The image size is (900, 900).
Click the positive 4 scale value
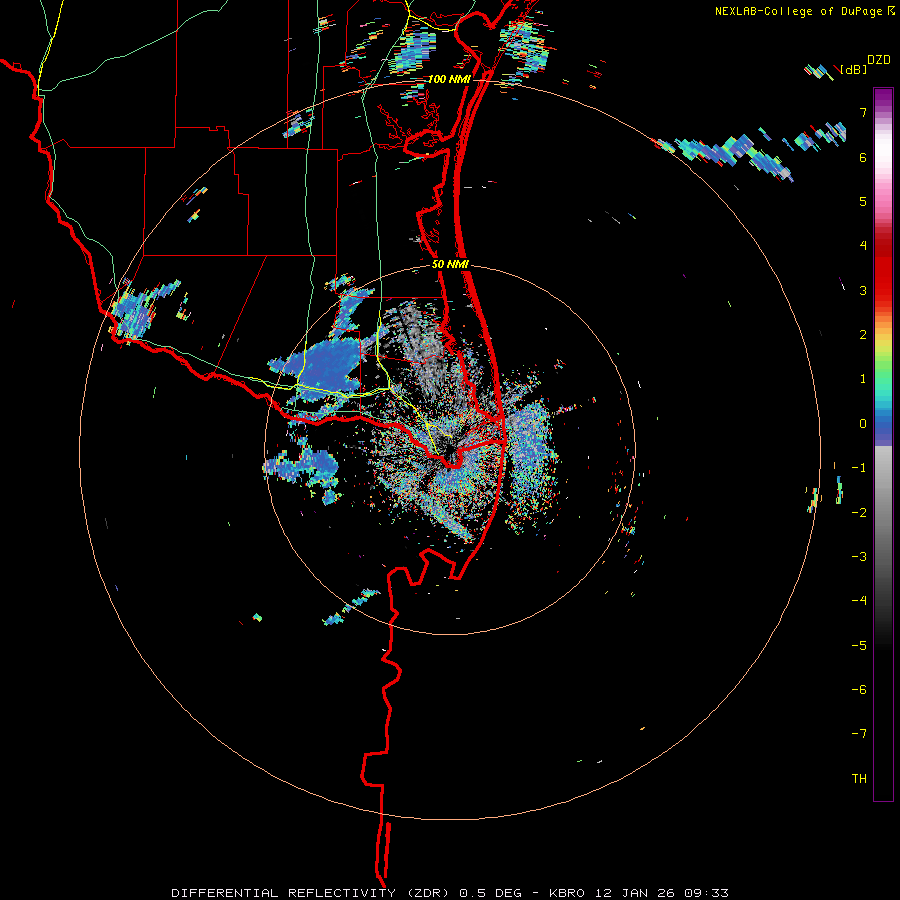coord(863,246)
